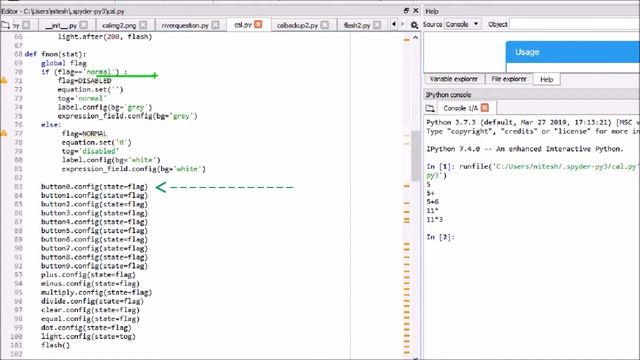This screenshot has height=360, width=640.
Task: Switch to calimg2.png tab
Action: coord(119,25)
